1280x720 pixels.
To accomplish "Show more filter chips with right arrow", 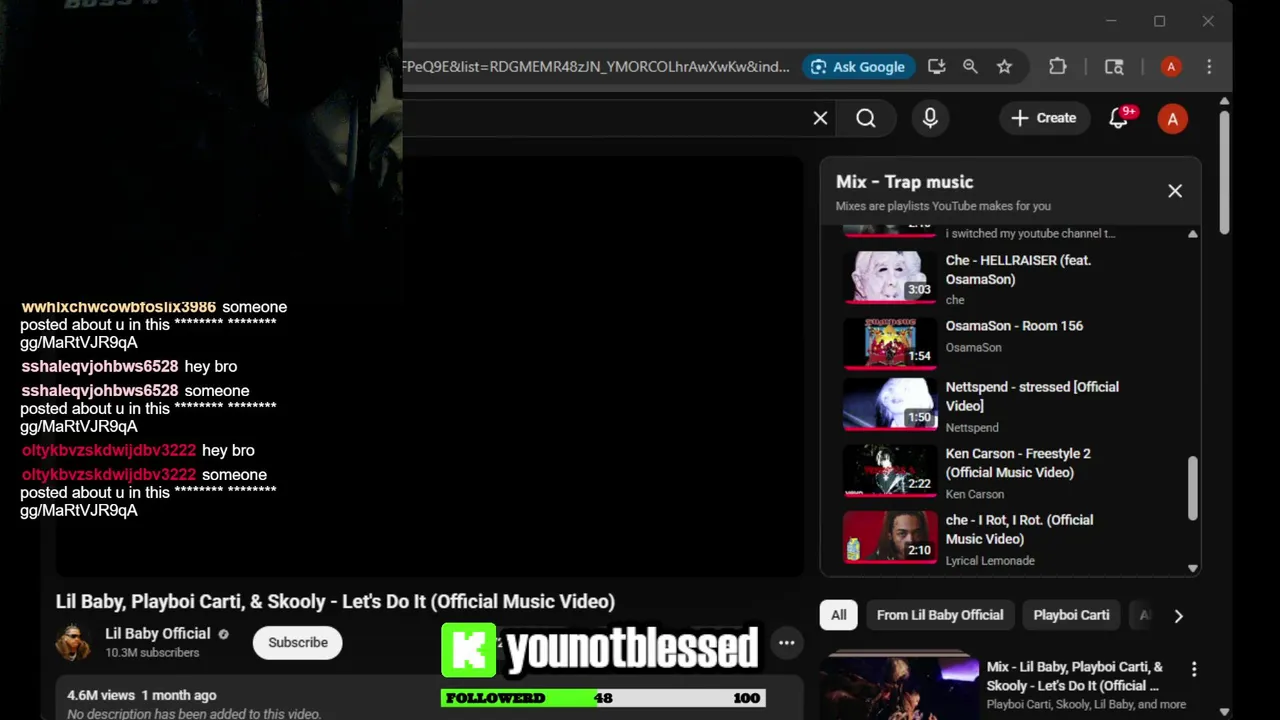I will (x=1178, y=616).
